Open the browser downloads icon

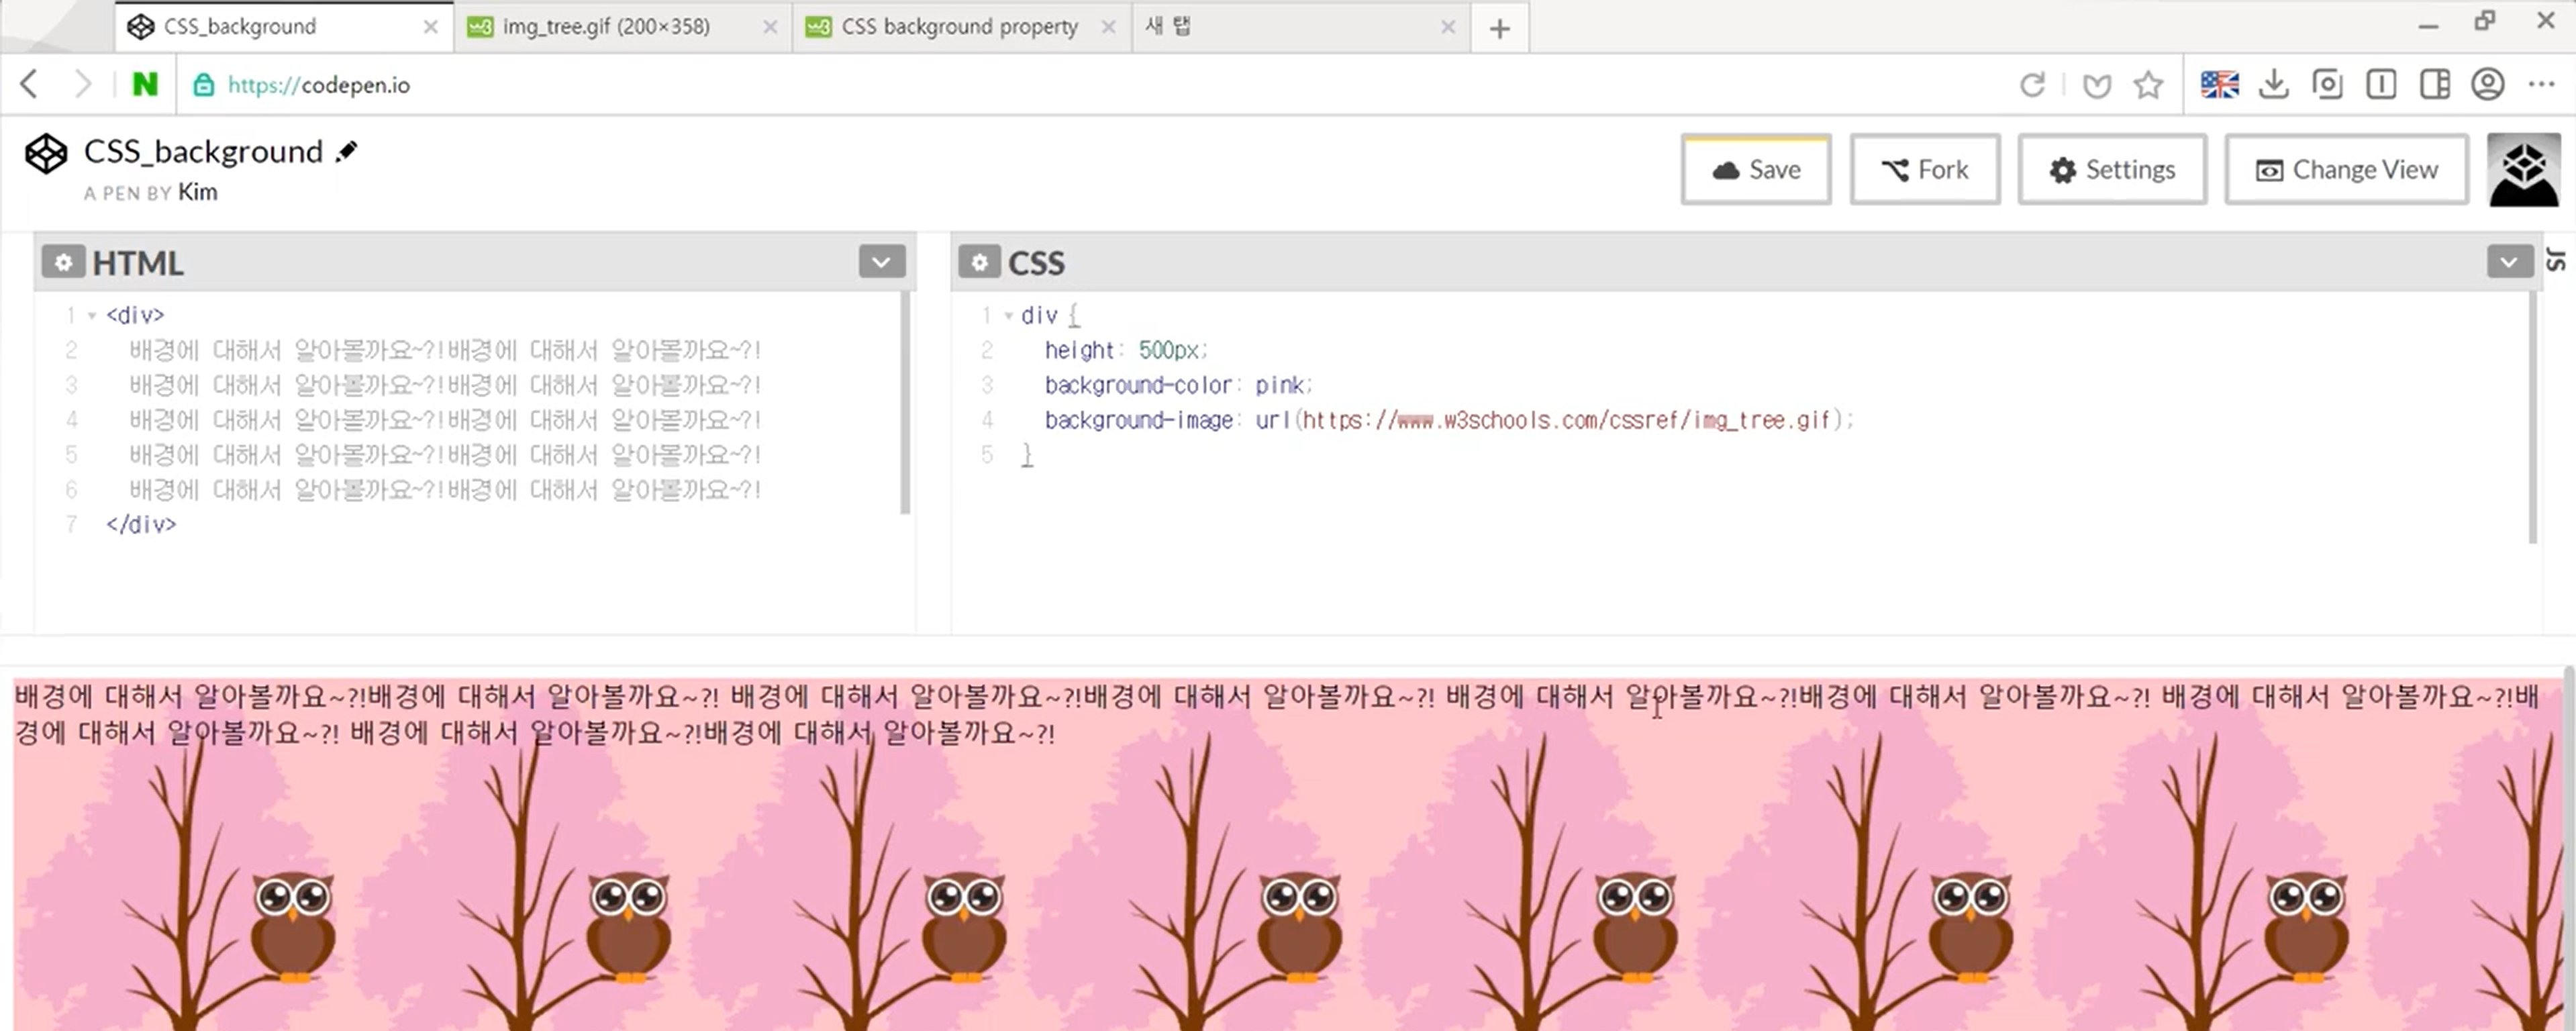[x=2273, y=85]
